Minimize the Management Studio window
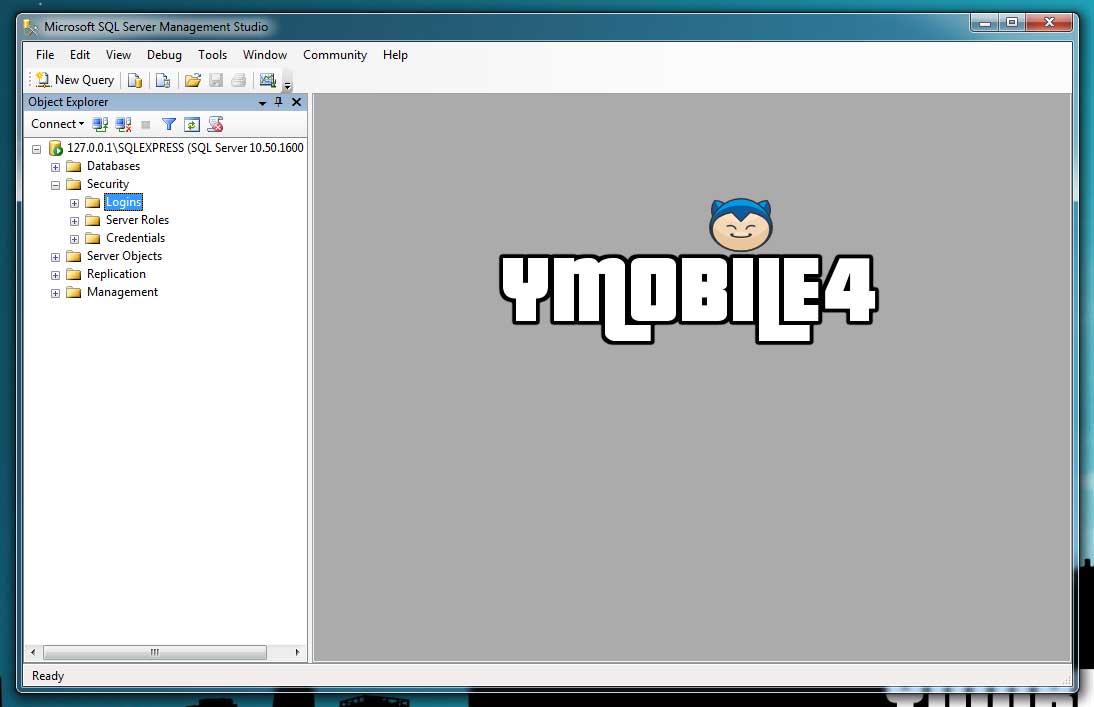 (984, 22)
